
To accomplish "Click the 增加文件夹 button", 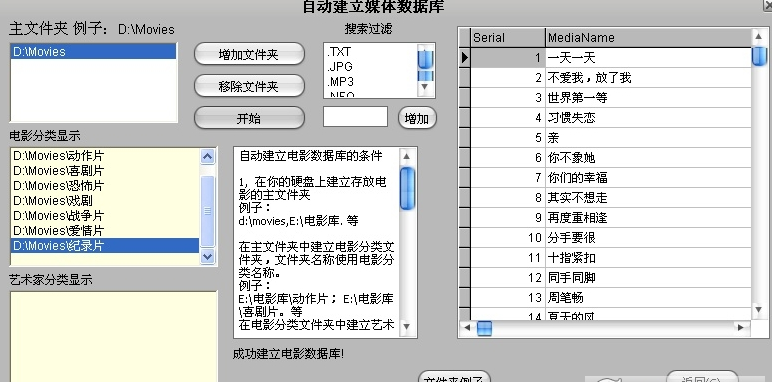I will pos(249,54).
